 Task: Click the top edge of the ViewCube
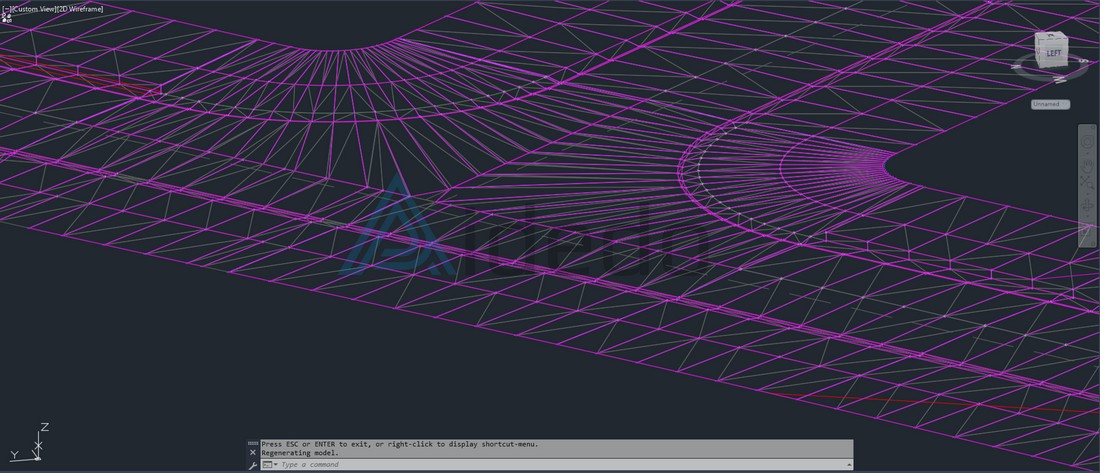[x=1053, y=37]
